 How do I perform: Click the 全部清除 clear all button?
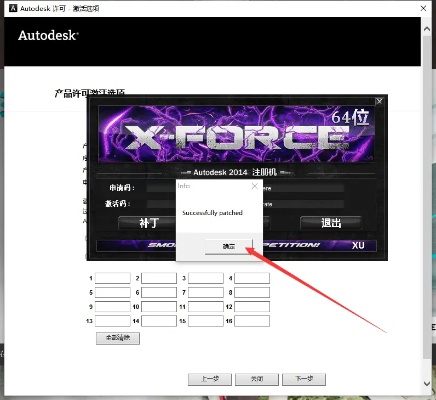[118, 338]
